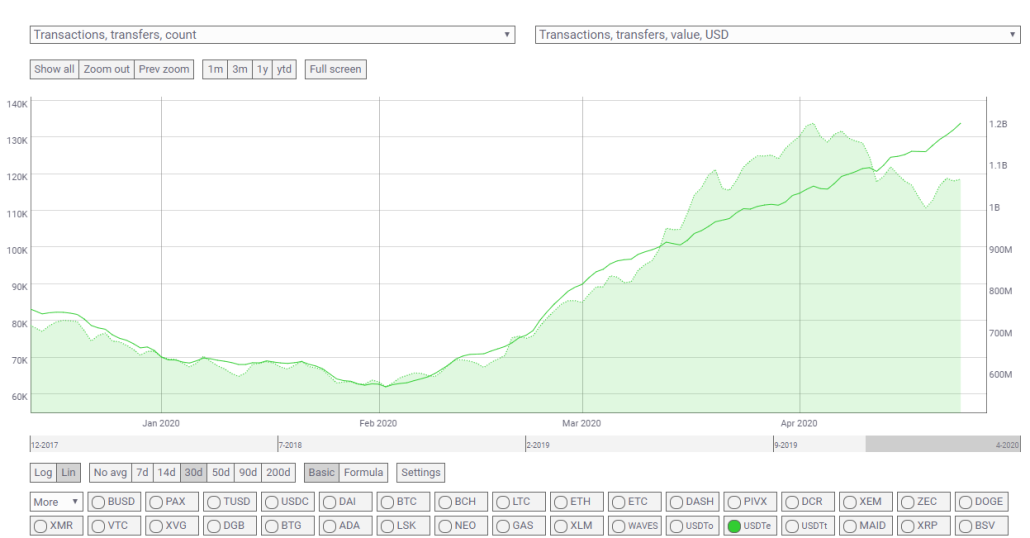Enable the DOGE coin
The width and height of the screenshot is (1030, 538).
(x=981, y=502)
